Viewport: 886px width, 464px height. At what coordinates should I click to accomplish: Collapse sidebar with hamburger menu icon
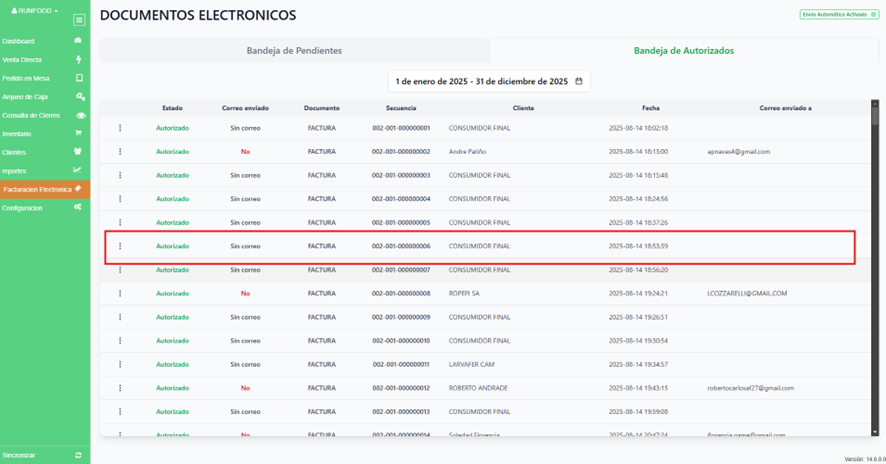[79, 20]
